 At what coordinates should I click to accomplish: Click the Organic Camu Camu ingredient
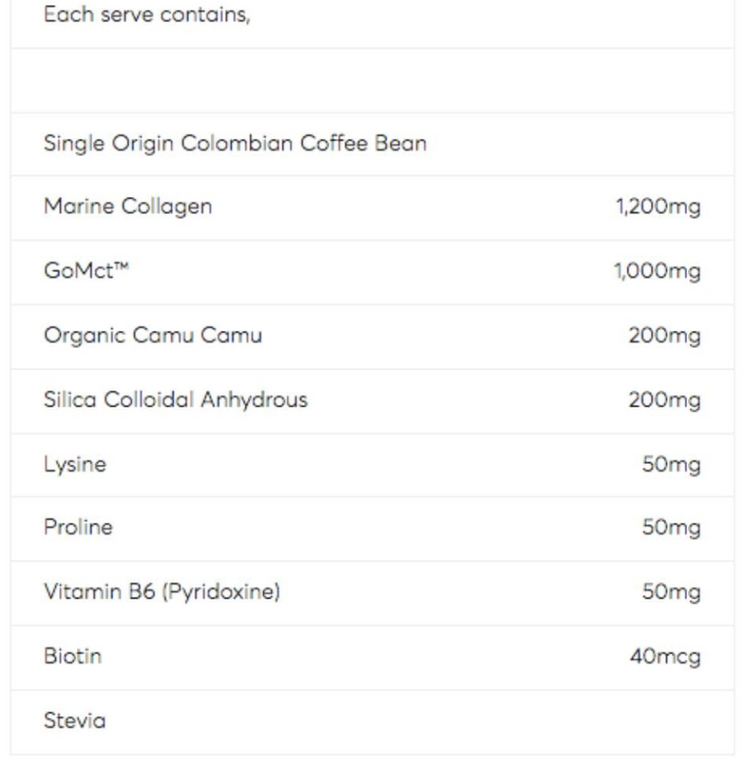(x=152, y=335)
